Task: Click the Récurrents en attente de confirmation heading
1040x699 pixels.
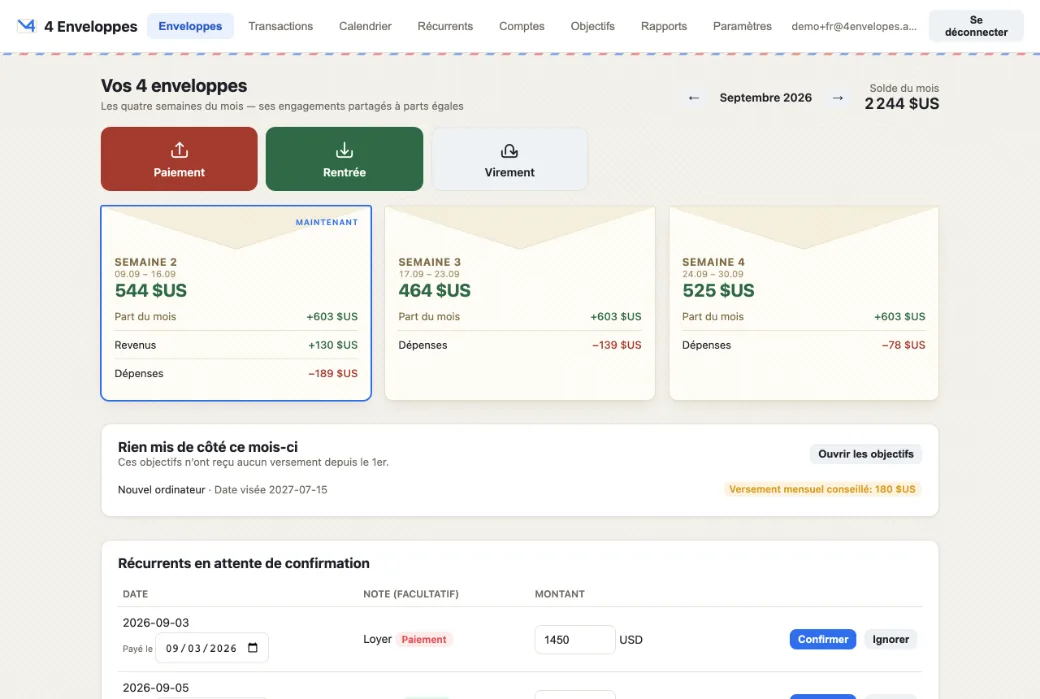Action: (x=243, y=563)
